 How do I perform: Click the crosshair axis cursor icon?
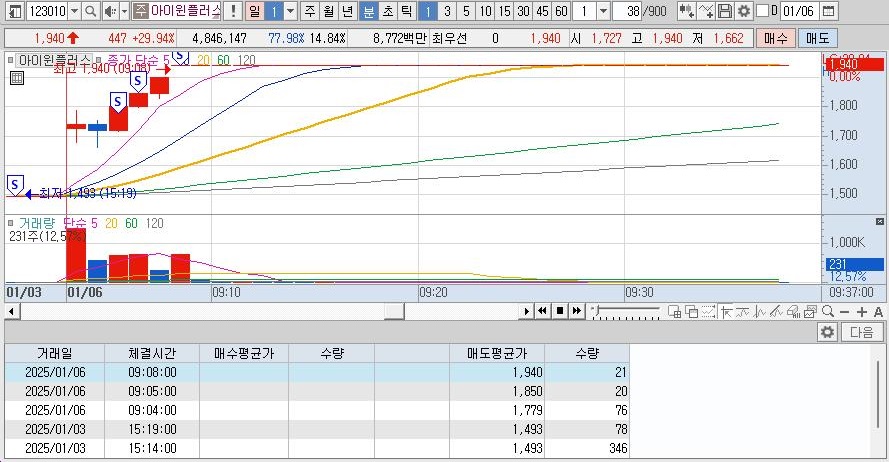[x=726, y=311]
